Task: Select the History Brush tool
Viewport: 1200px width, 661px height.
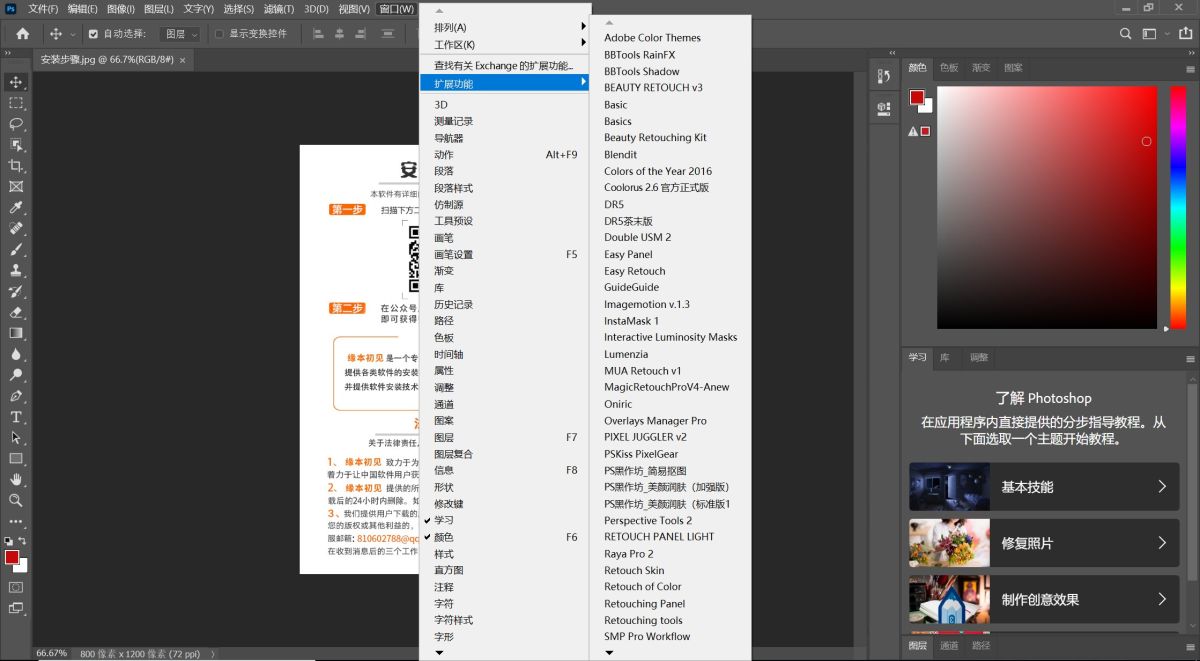Action: pyautogui.click(x=16, y=291)
